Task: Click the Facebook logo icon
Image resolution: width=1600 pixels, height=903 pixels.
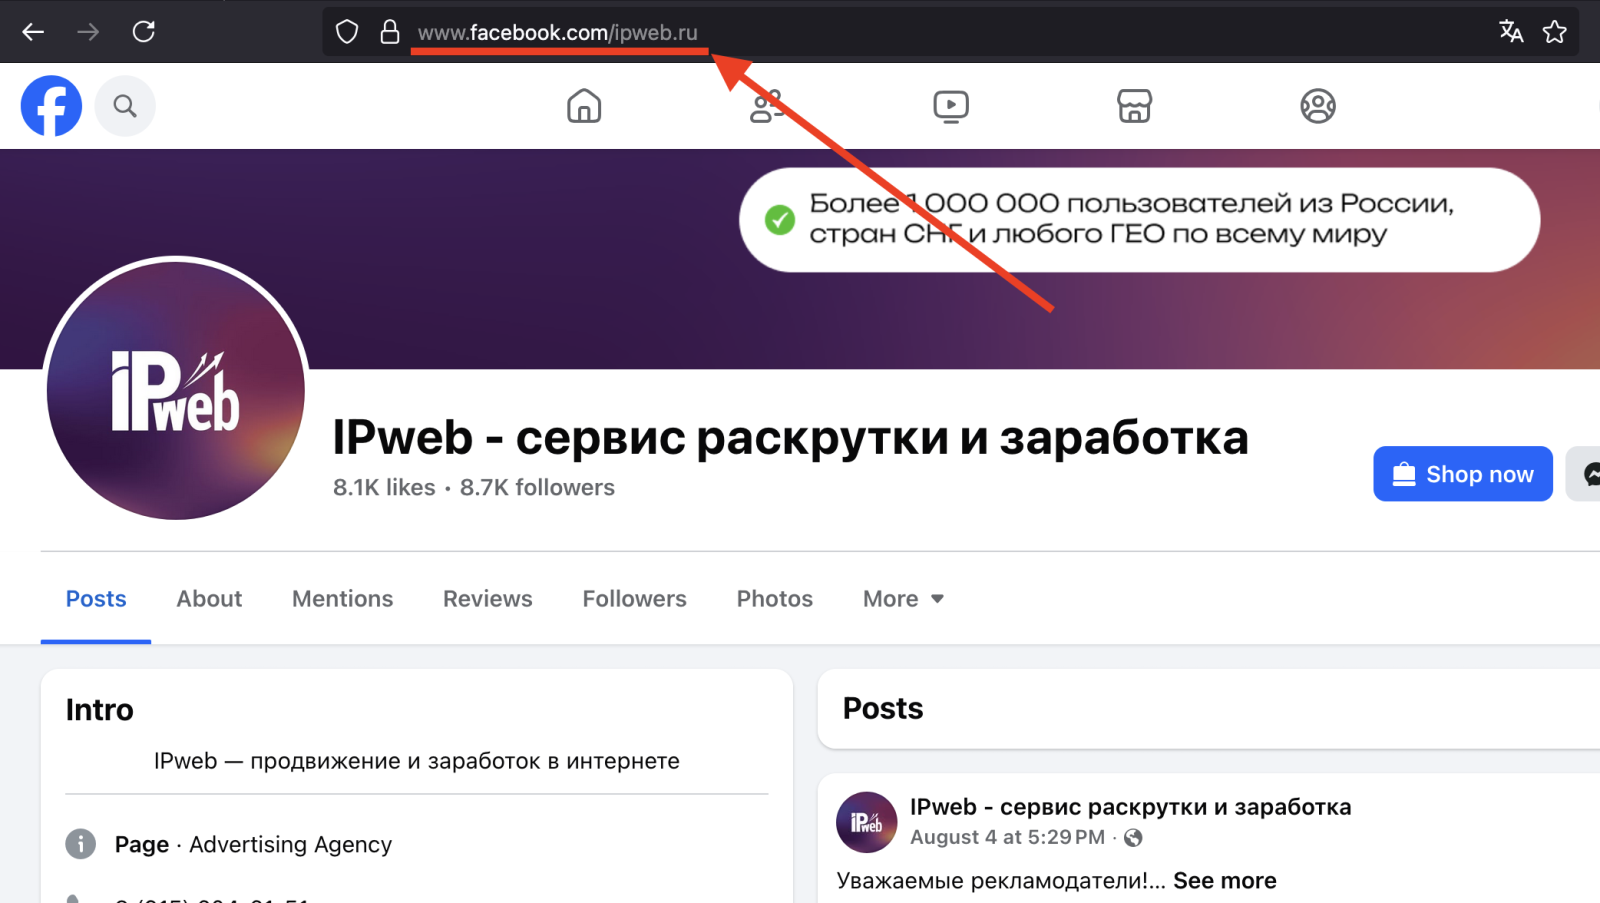Action: click(x=51, y=106)
